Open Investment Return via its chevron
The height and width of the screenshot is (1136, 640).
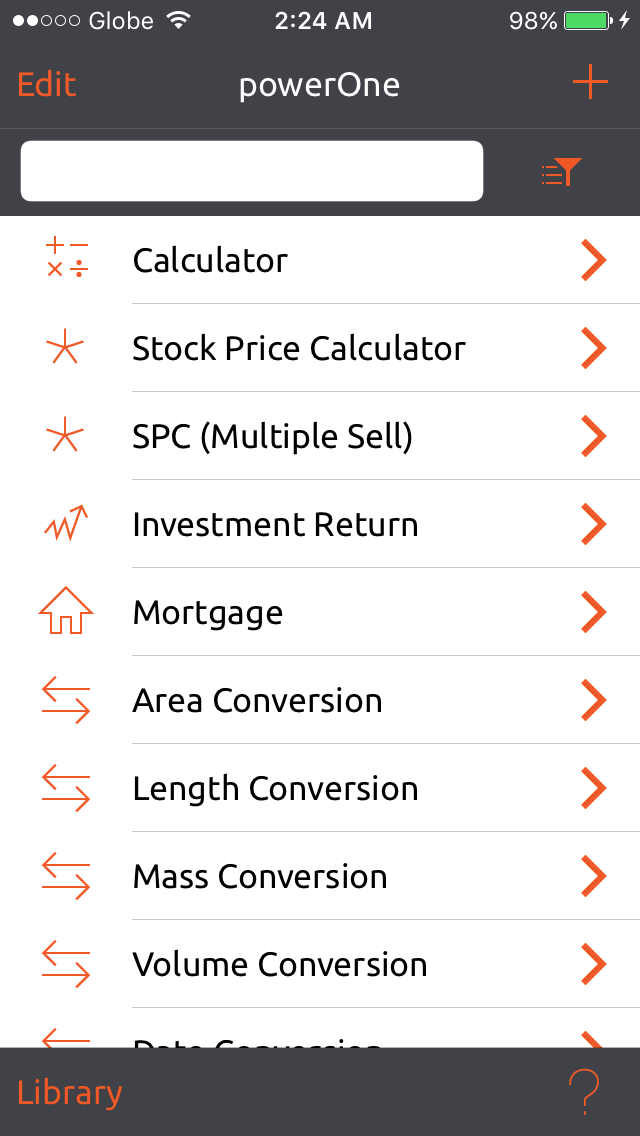pyautogui.click(x=592, y=524)
